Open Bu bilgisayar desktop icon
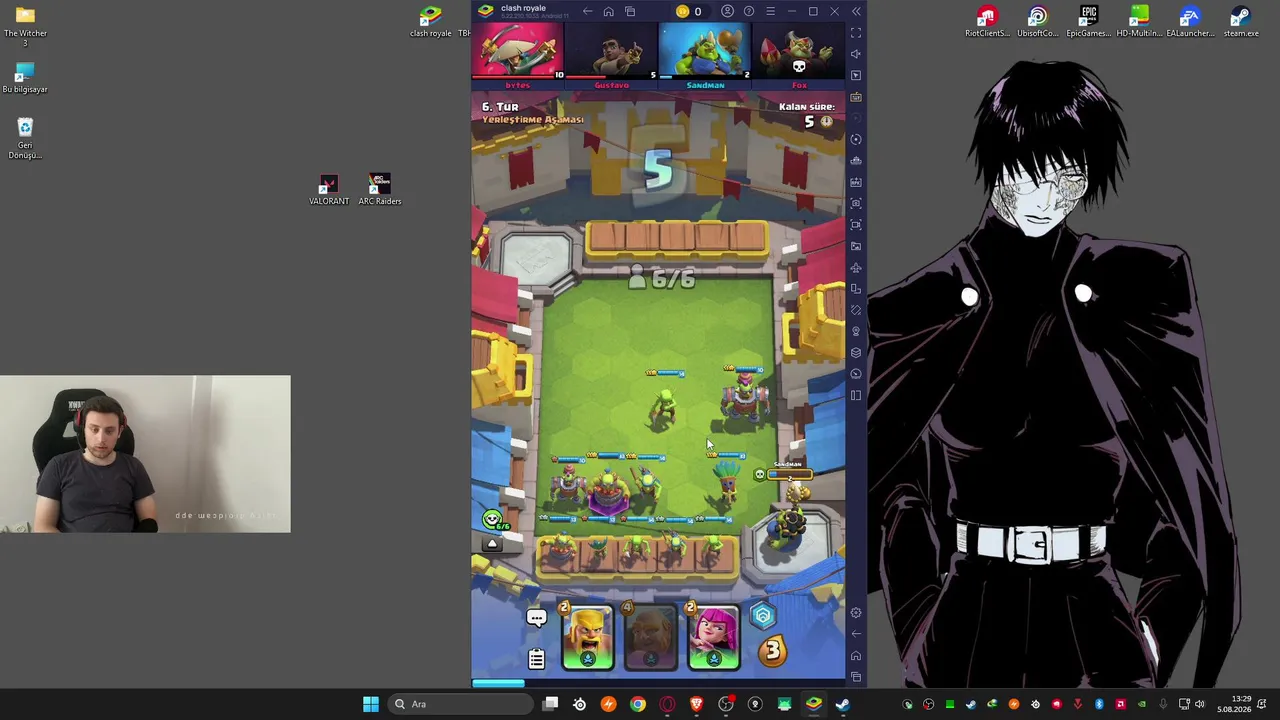Screen dimensions: 1280x720 tap(25, 79)
